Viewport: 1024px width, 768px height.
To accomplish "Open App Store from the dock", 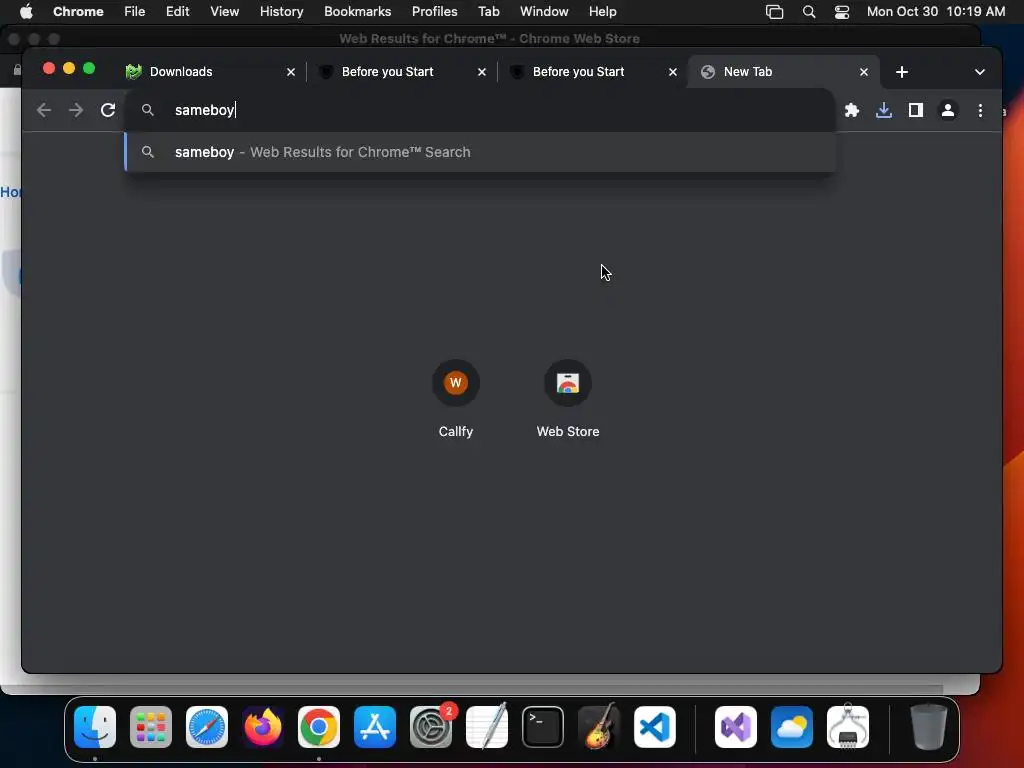I will tap(375, 727).
